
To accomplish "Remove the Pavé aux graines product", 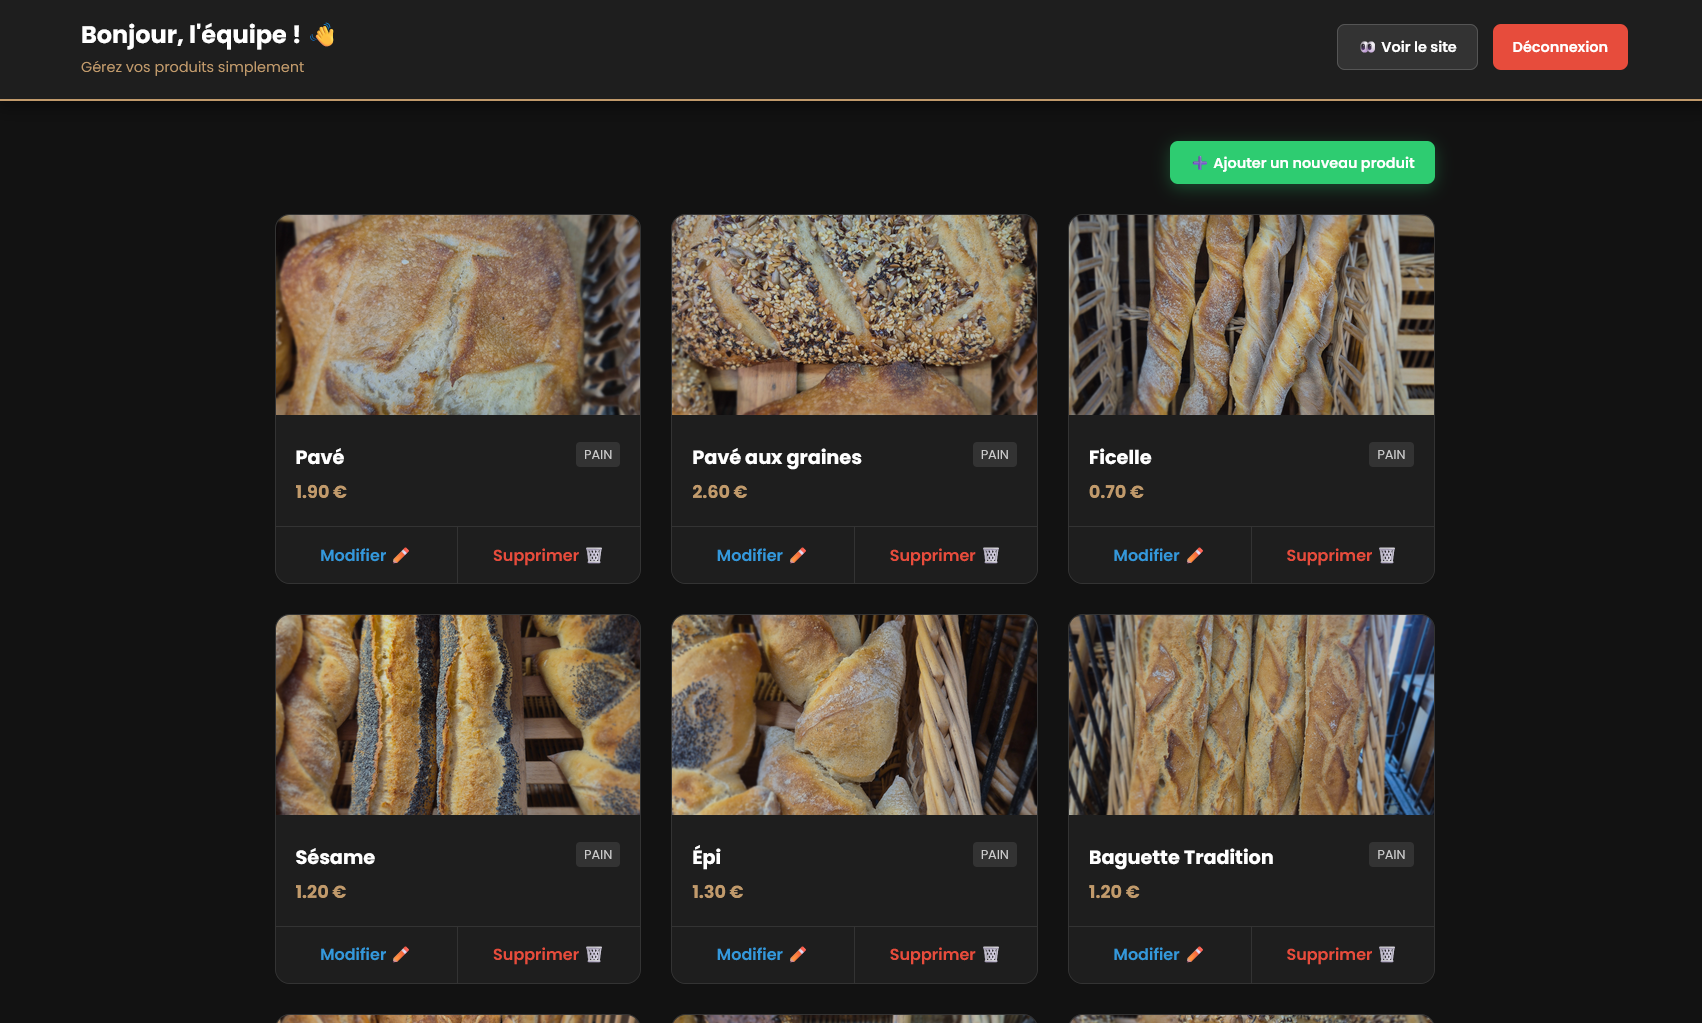I will tap(945, 555).
